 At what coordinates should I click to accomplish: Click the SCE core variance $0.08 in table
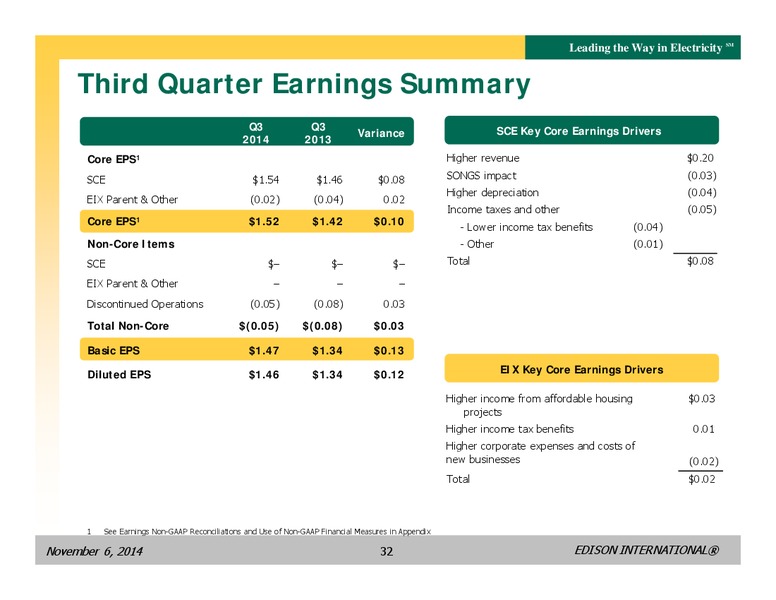tap(391, 180)
